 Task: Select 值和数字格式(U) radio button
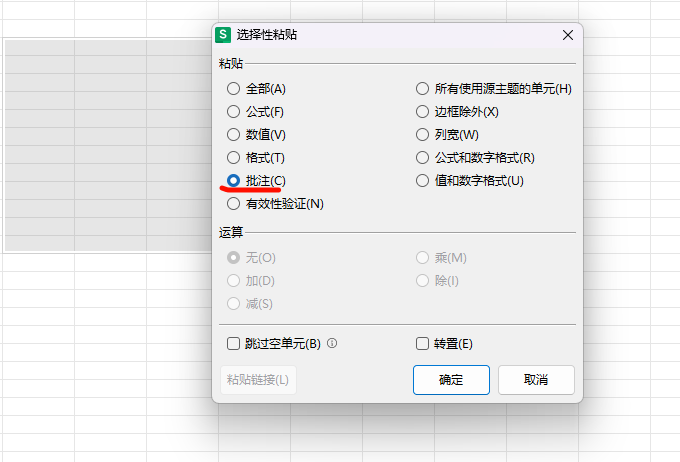[423, 181]
